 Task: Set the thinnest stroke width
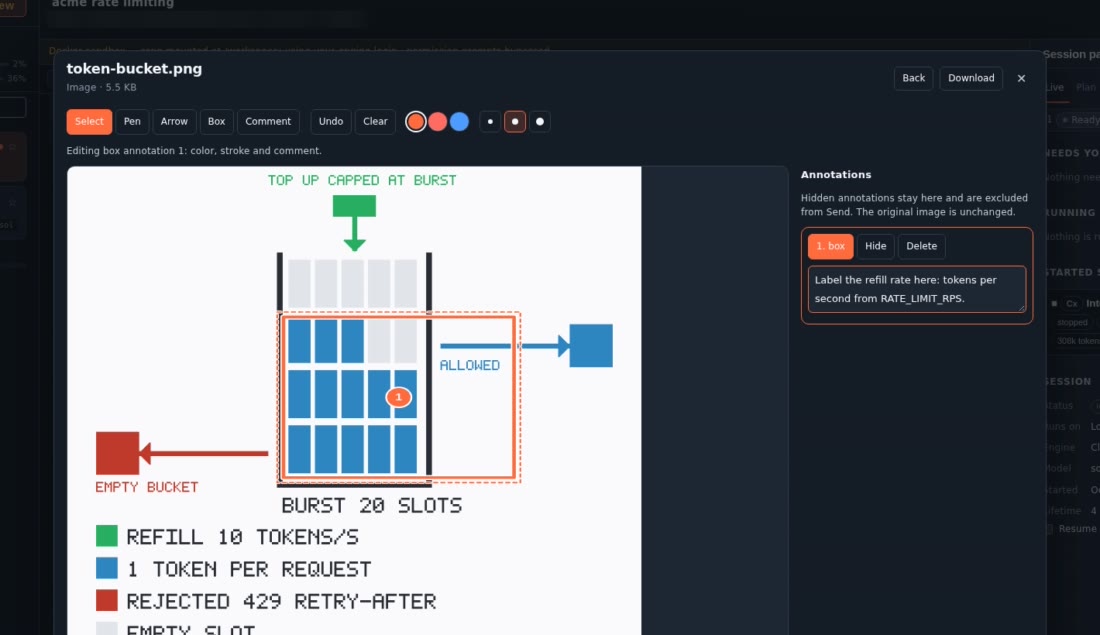point(490,121)
